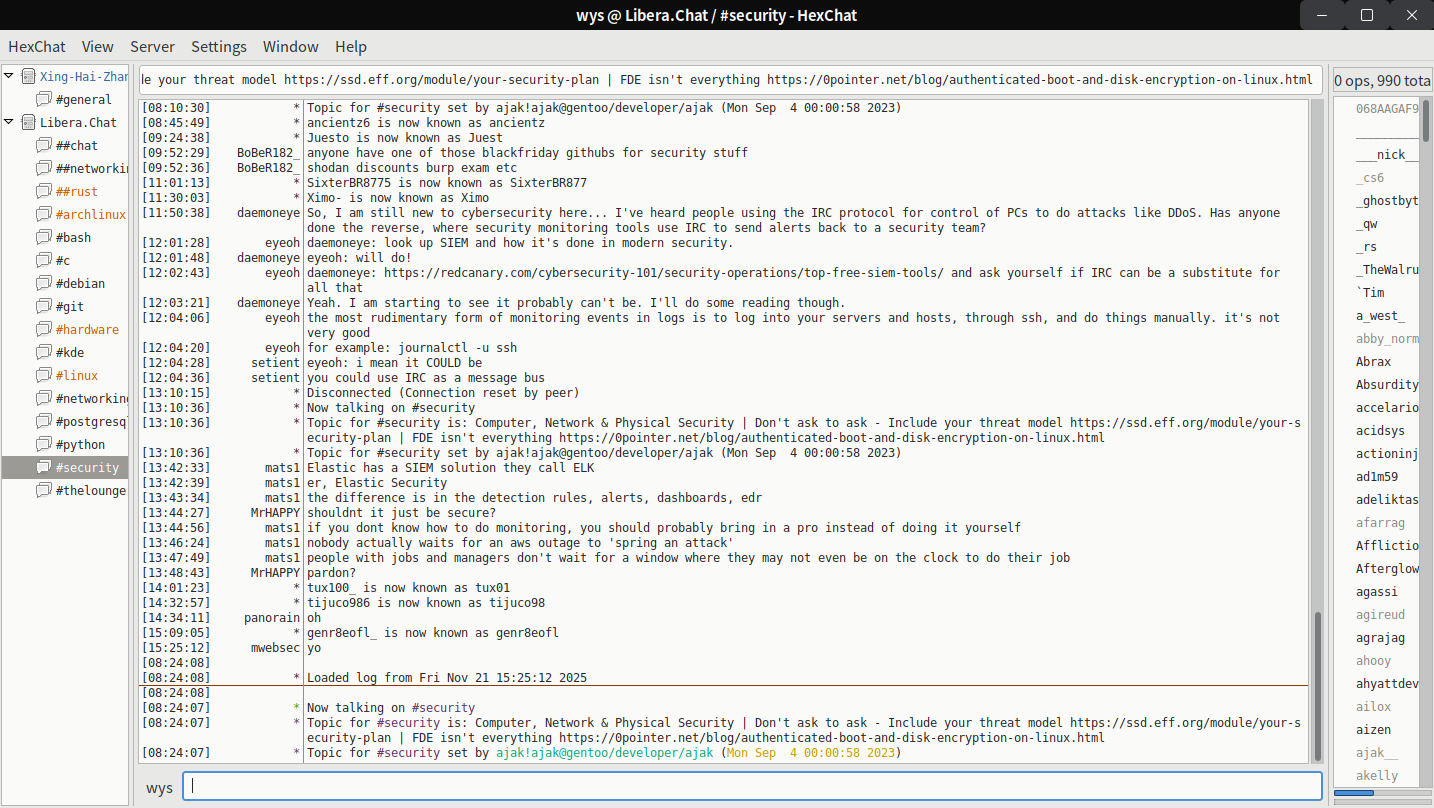Click the #bash channel icon
Screen dimensions: 1434x808
[43, 237]
